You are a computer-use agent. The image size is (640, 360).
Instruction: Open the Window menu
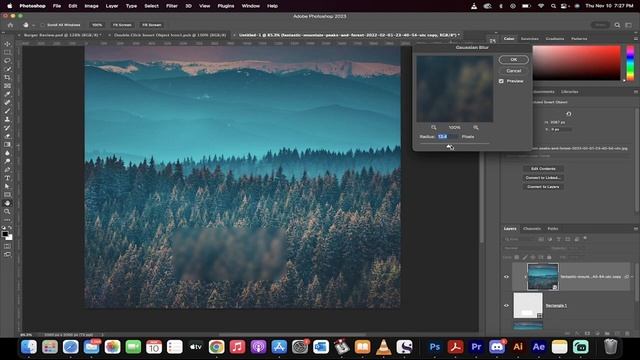pyautogui.click(x=251, y=6)
